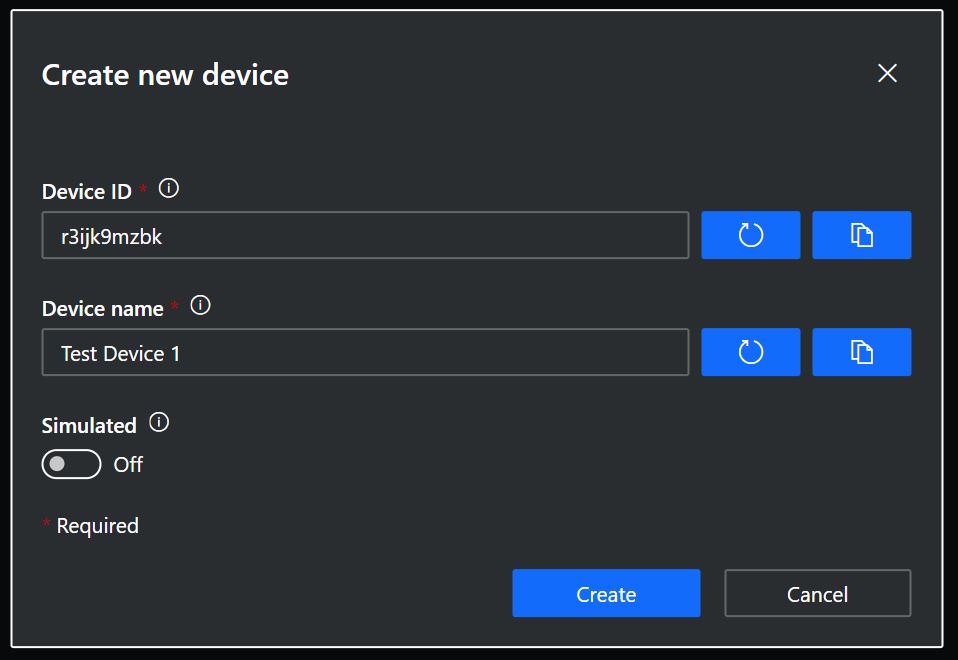This screenshot has height=660, width=958.
Task: Enable the Simulated toggle switch
Action: [71, 464]
